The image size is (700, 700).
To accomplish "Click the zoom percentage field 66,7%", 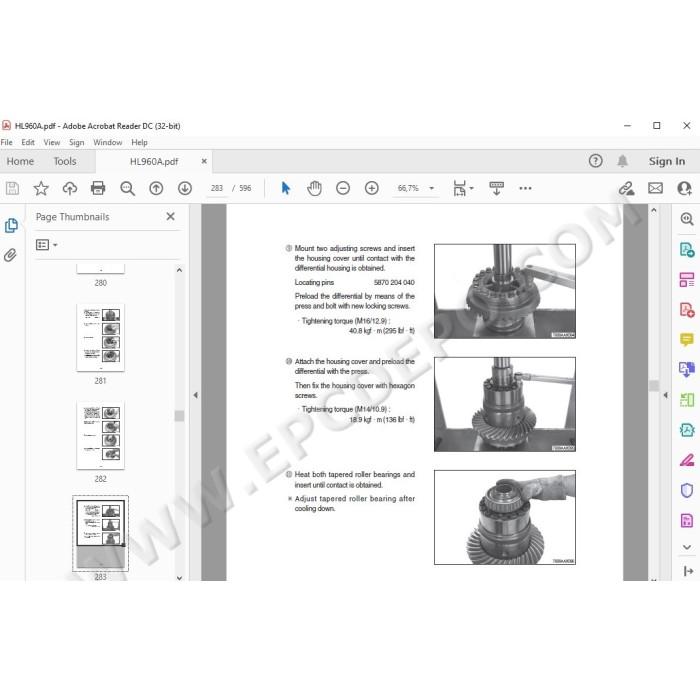I will pos(408,188).
